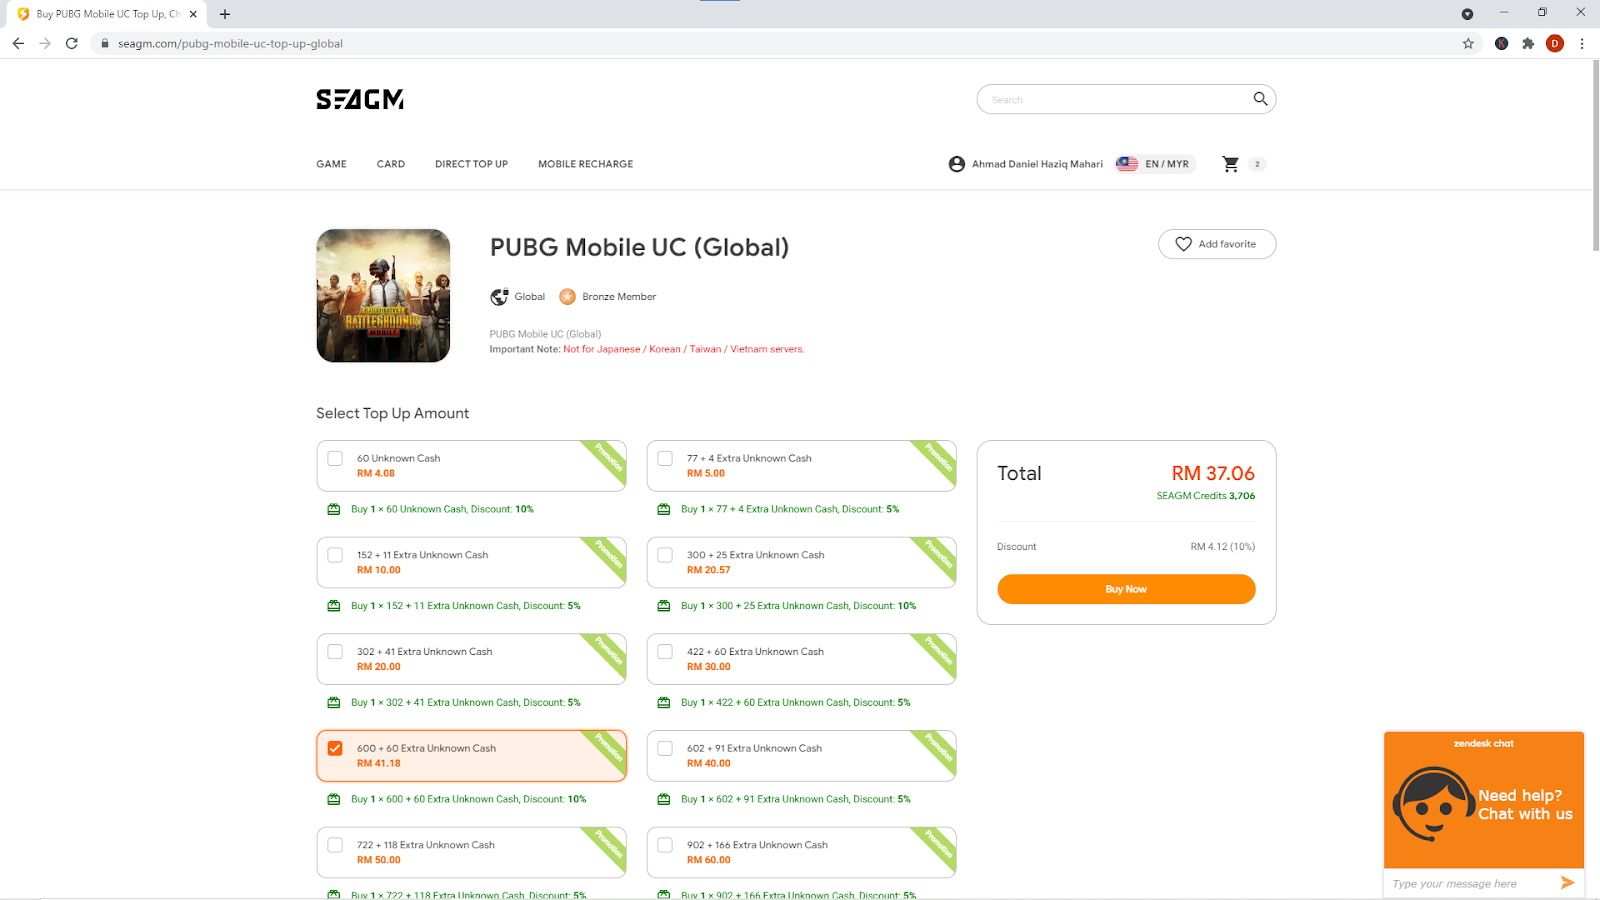Check the 422 + 60 Extra Unknown Cash option
Image resolution: width=1600 pixels, height=900 pixels.
[x=665, y=651]
